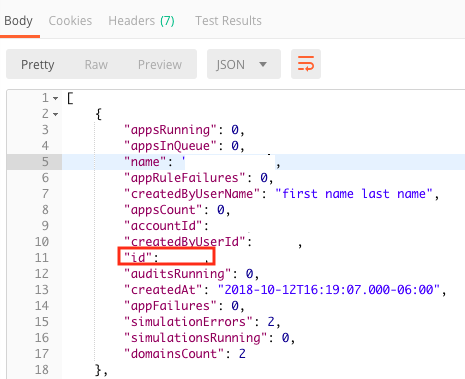Select the Preview view mode

(160, 64)
